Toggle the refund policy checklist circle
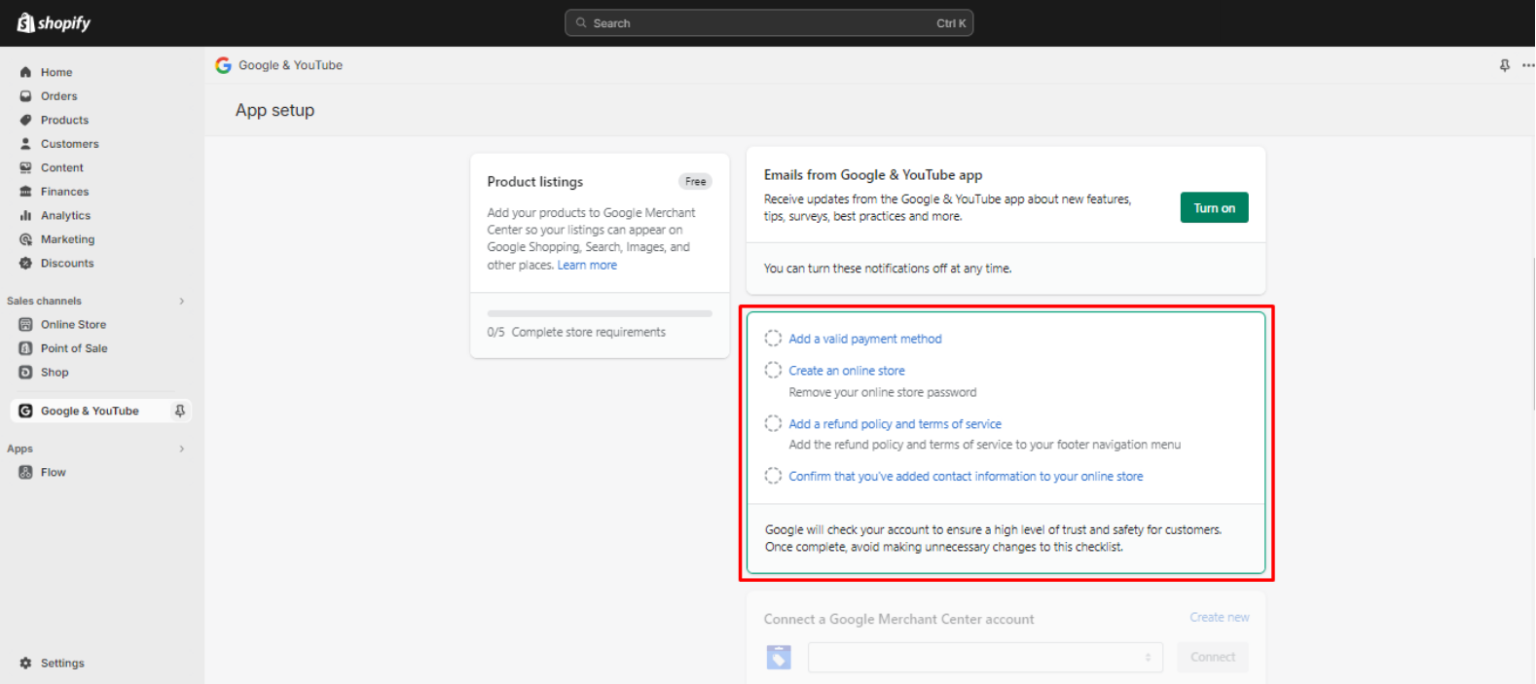The height and width of the screenshot is (684, 1536). tap(773, 424)
